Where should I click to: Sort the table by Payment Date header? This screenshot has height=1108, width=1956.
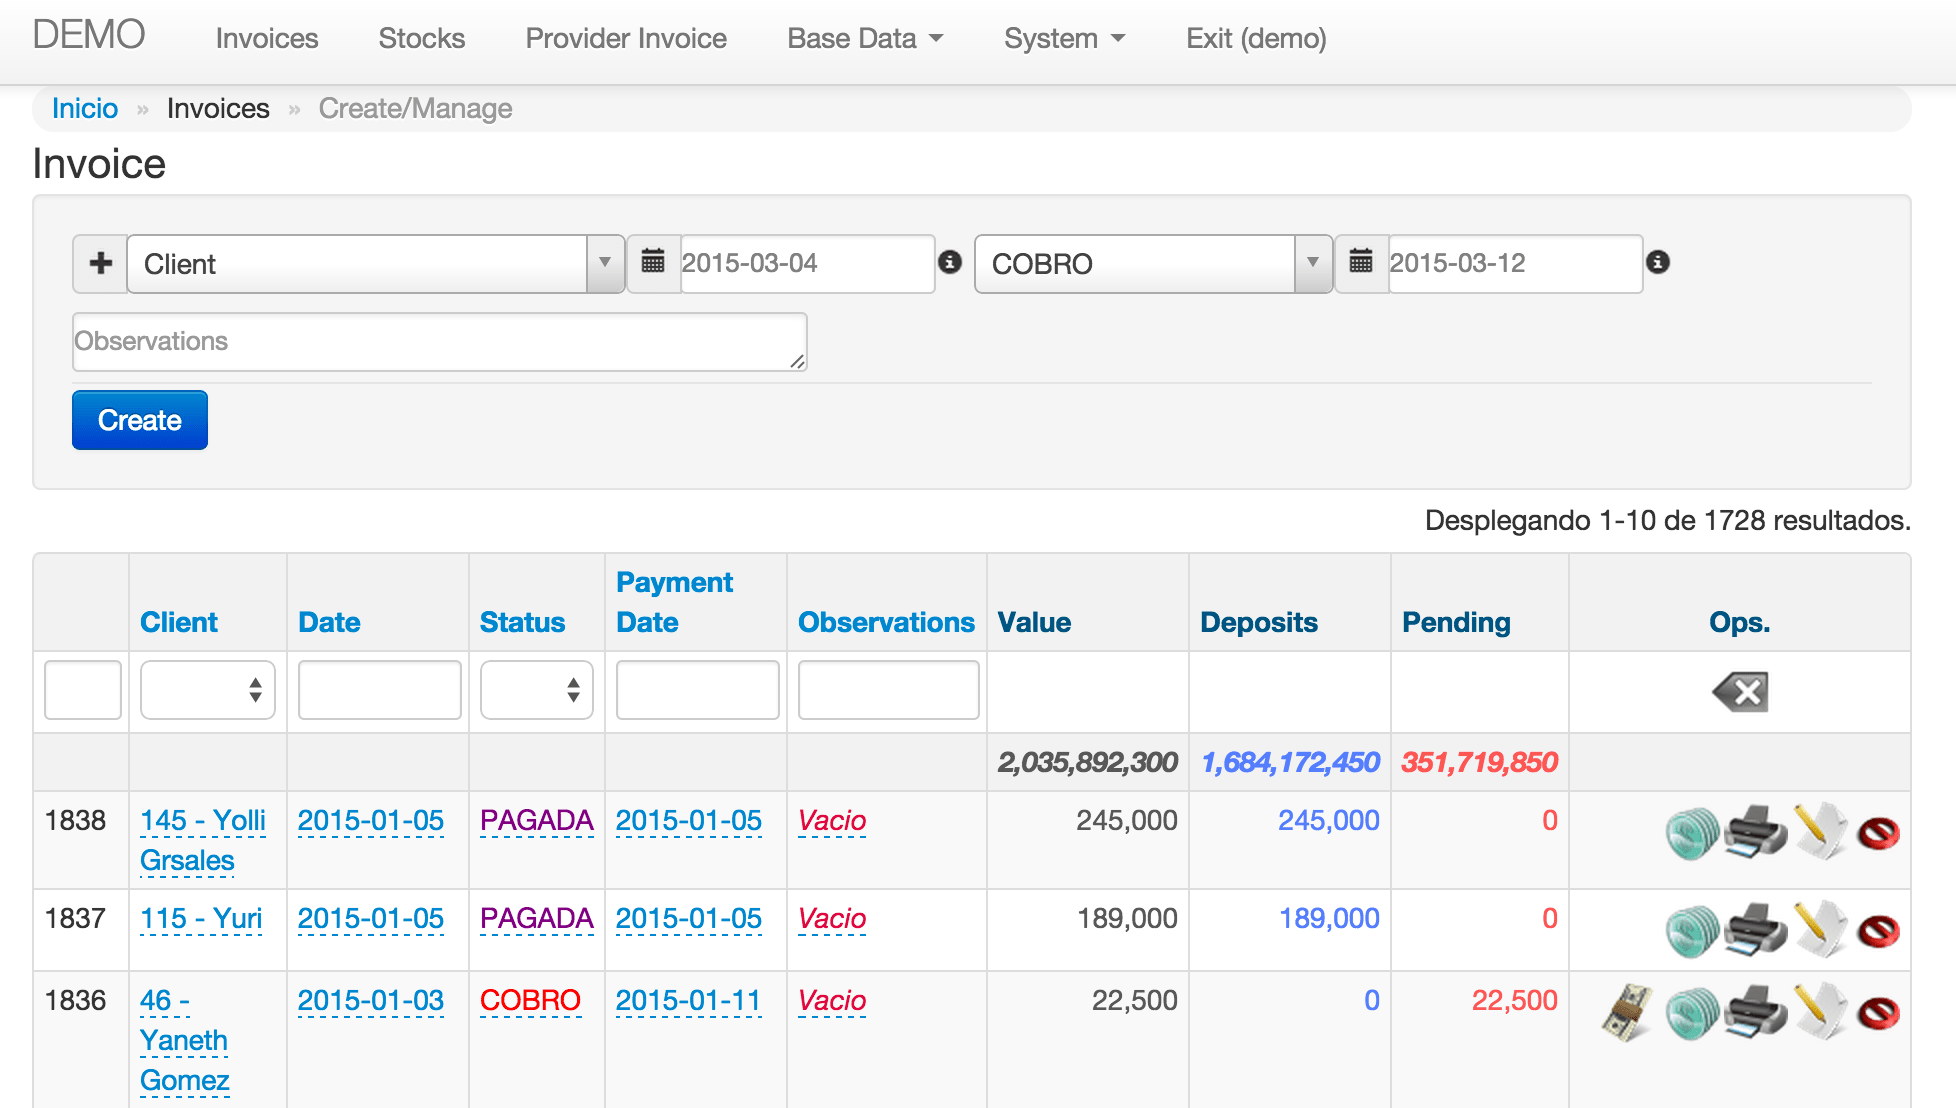[674, 602]
